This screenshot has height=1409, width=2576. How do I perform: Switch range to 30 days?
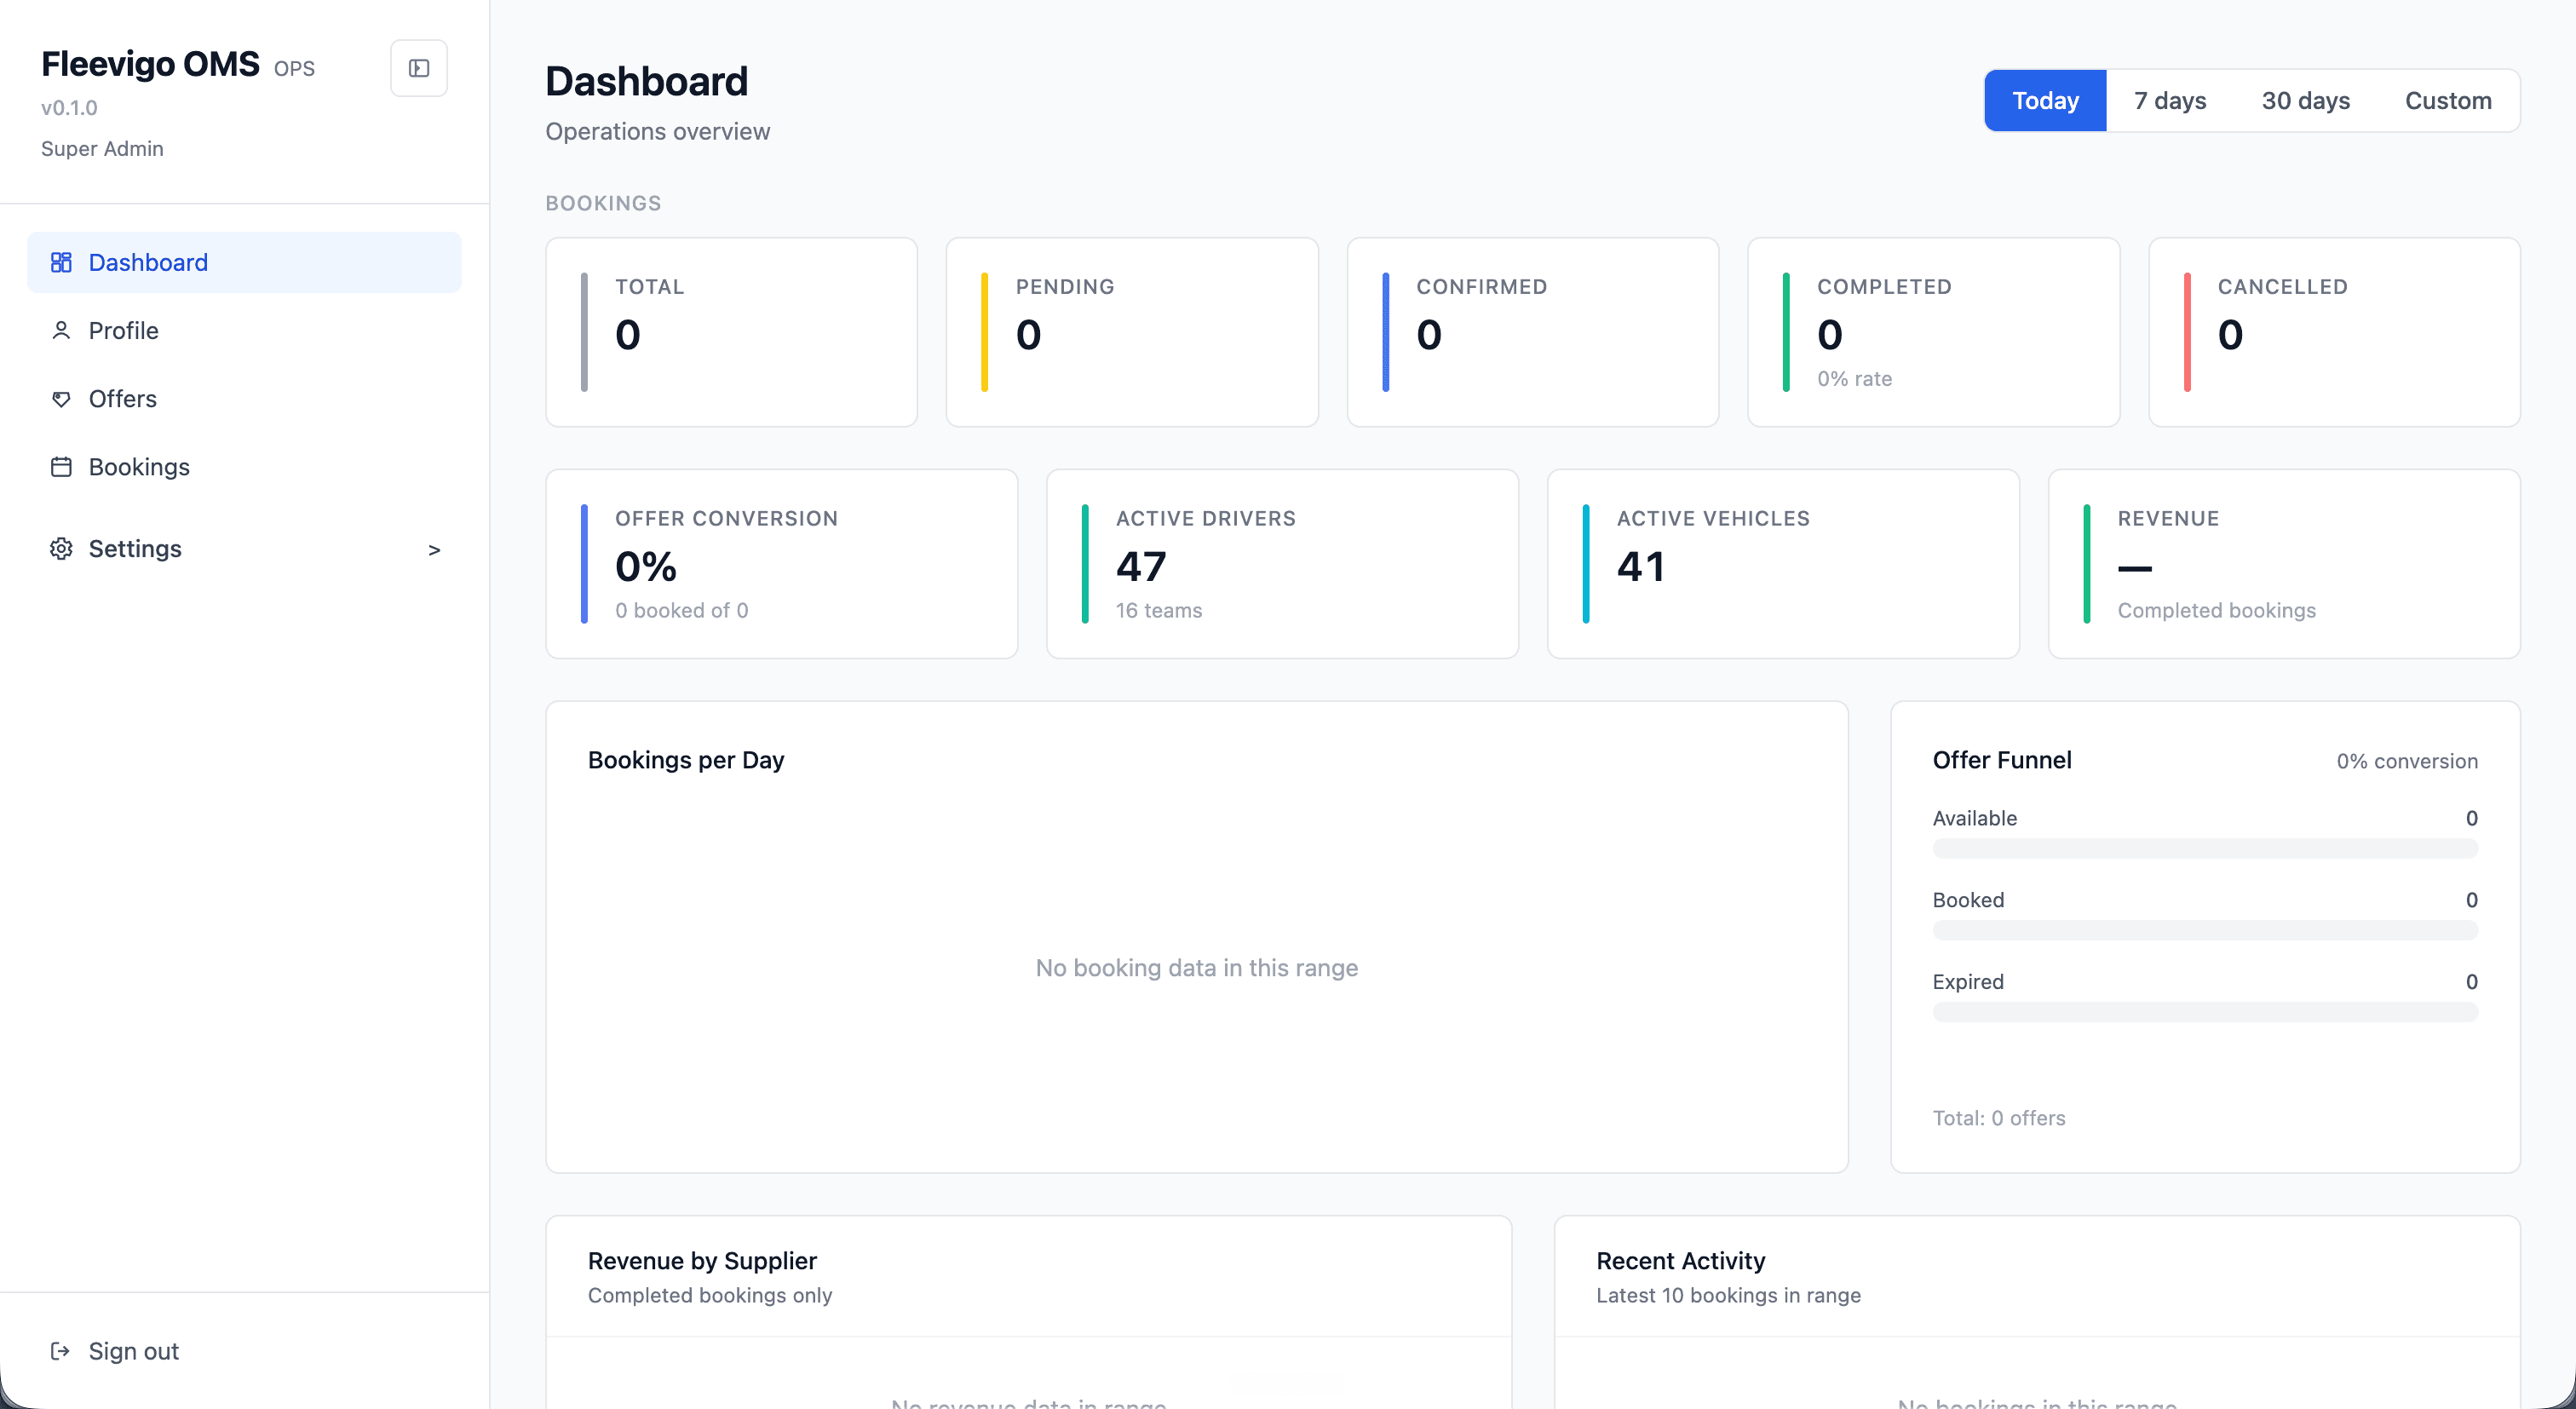pos(2305,100)
